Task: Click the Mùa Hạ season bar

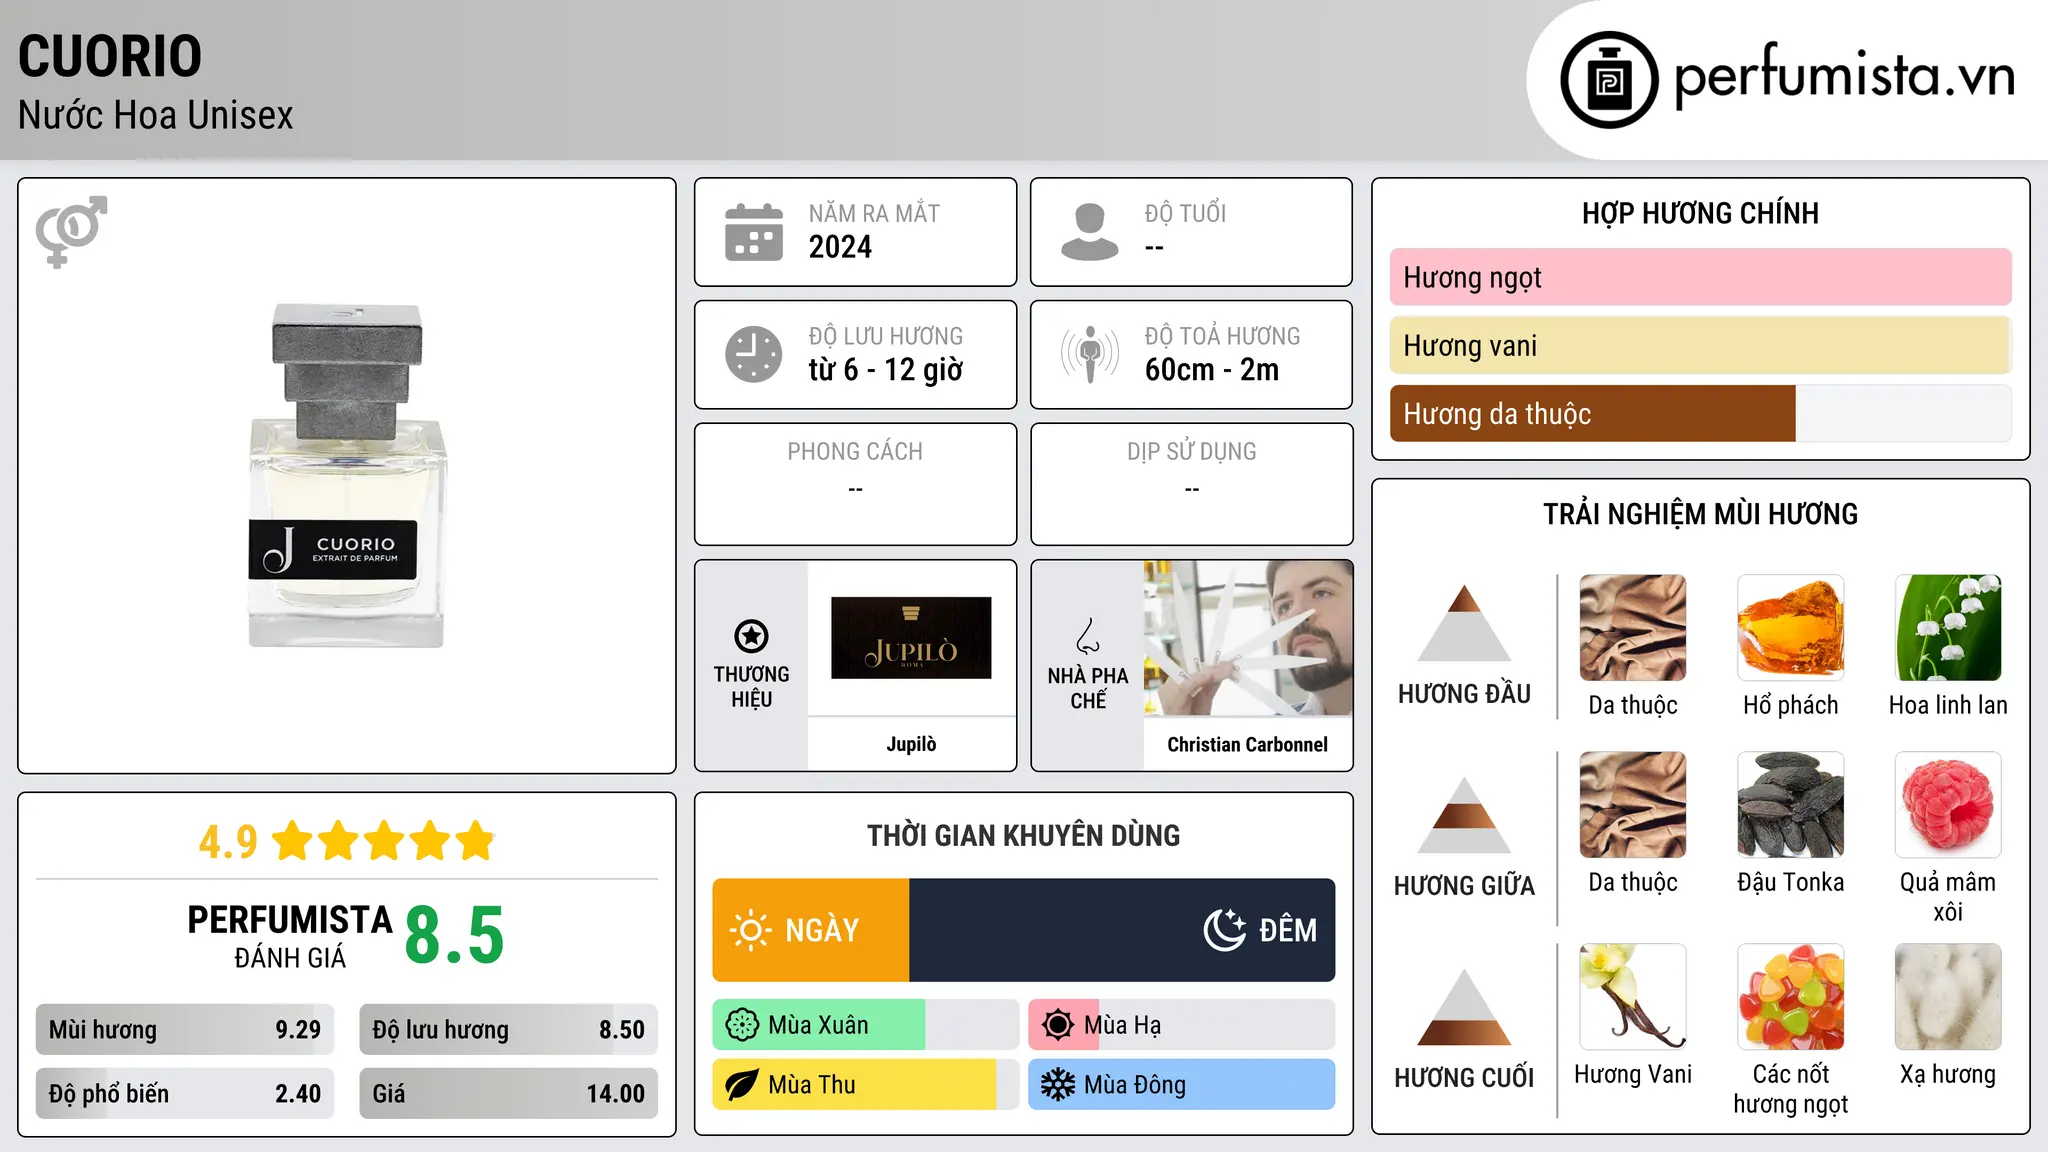Action: pyautogui.click(x=1182, y=1025)
